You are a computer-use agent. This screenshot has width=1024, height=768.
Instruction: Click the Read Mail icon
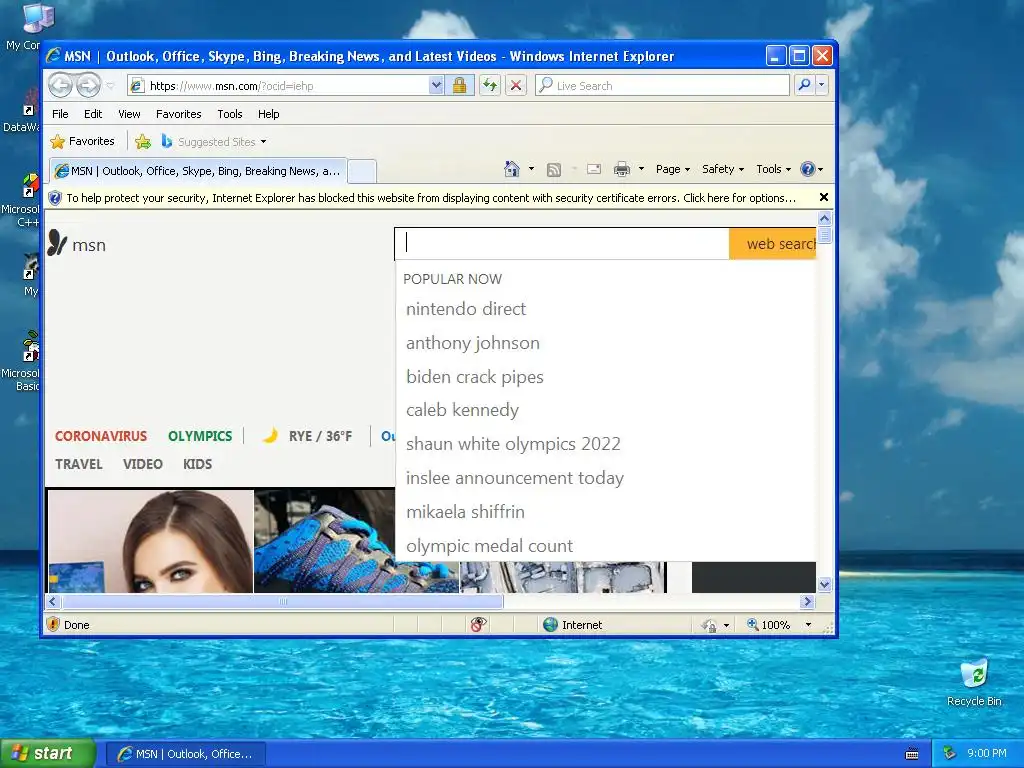(594, 169)
